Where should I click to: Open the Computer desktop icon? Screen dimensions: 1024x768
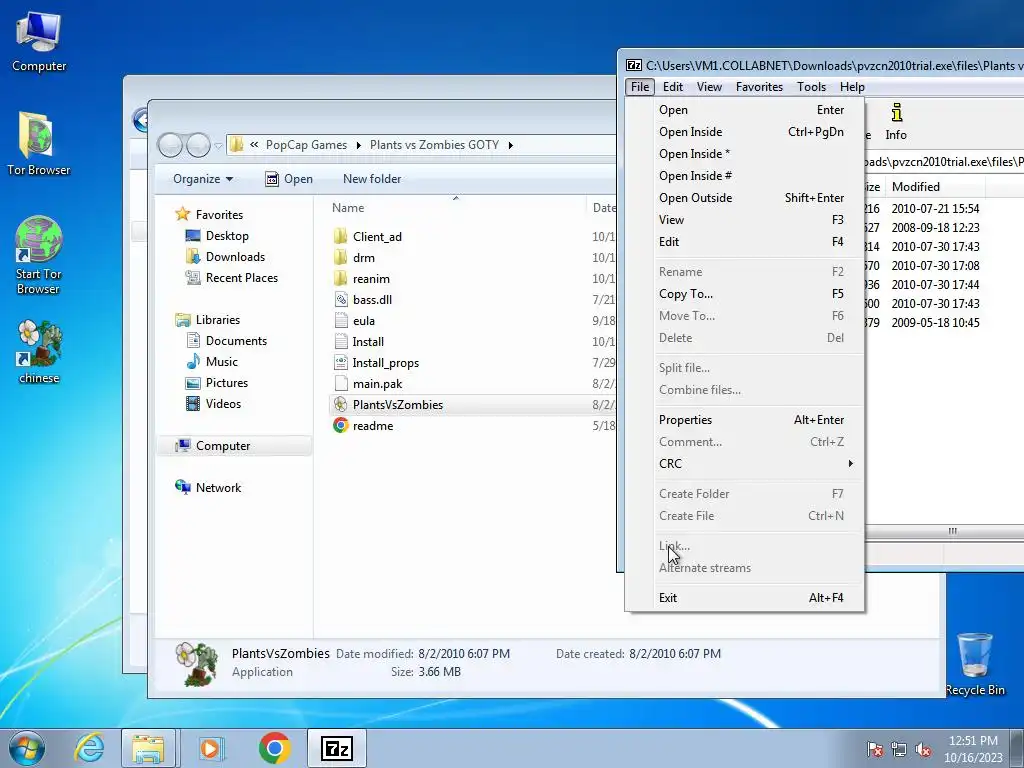39,42
